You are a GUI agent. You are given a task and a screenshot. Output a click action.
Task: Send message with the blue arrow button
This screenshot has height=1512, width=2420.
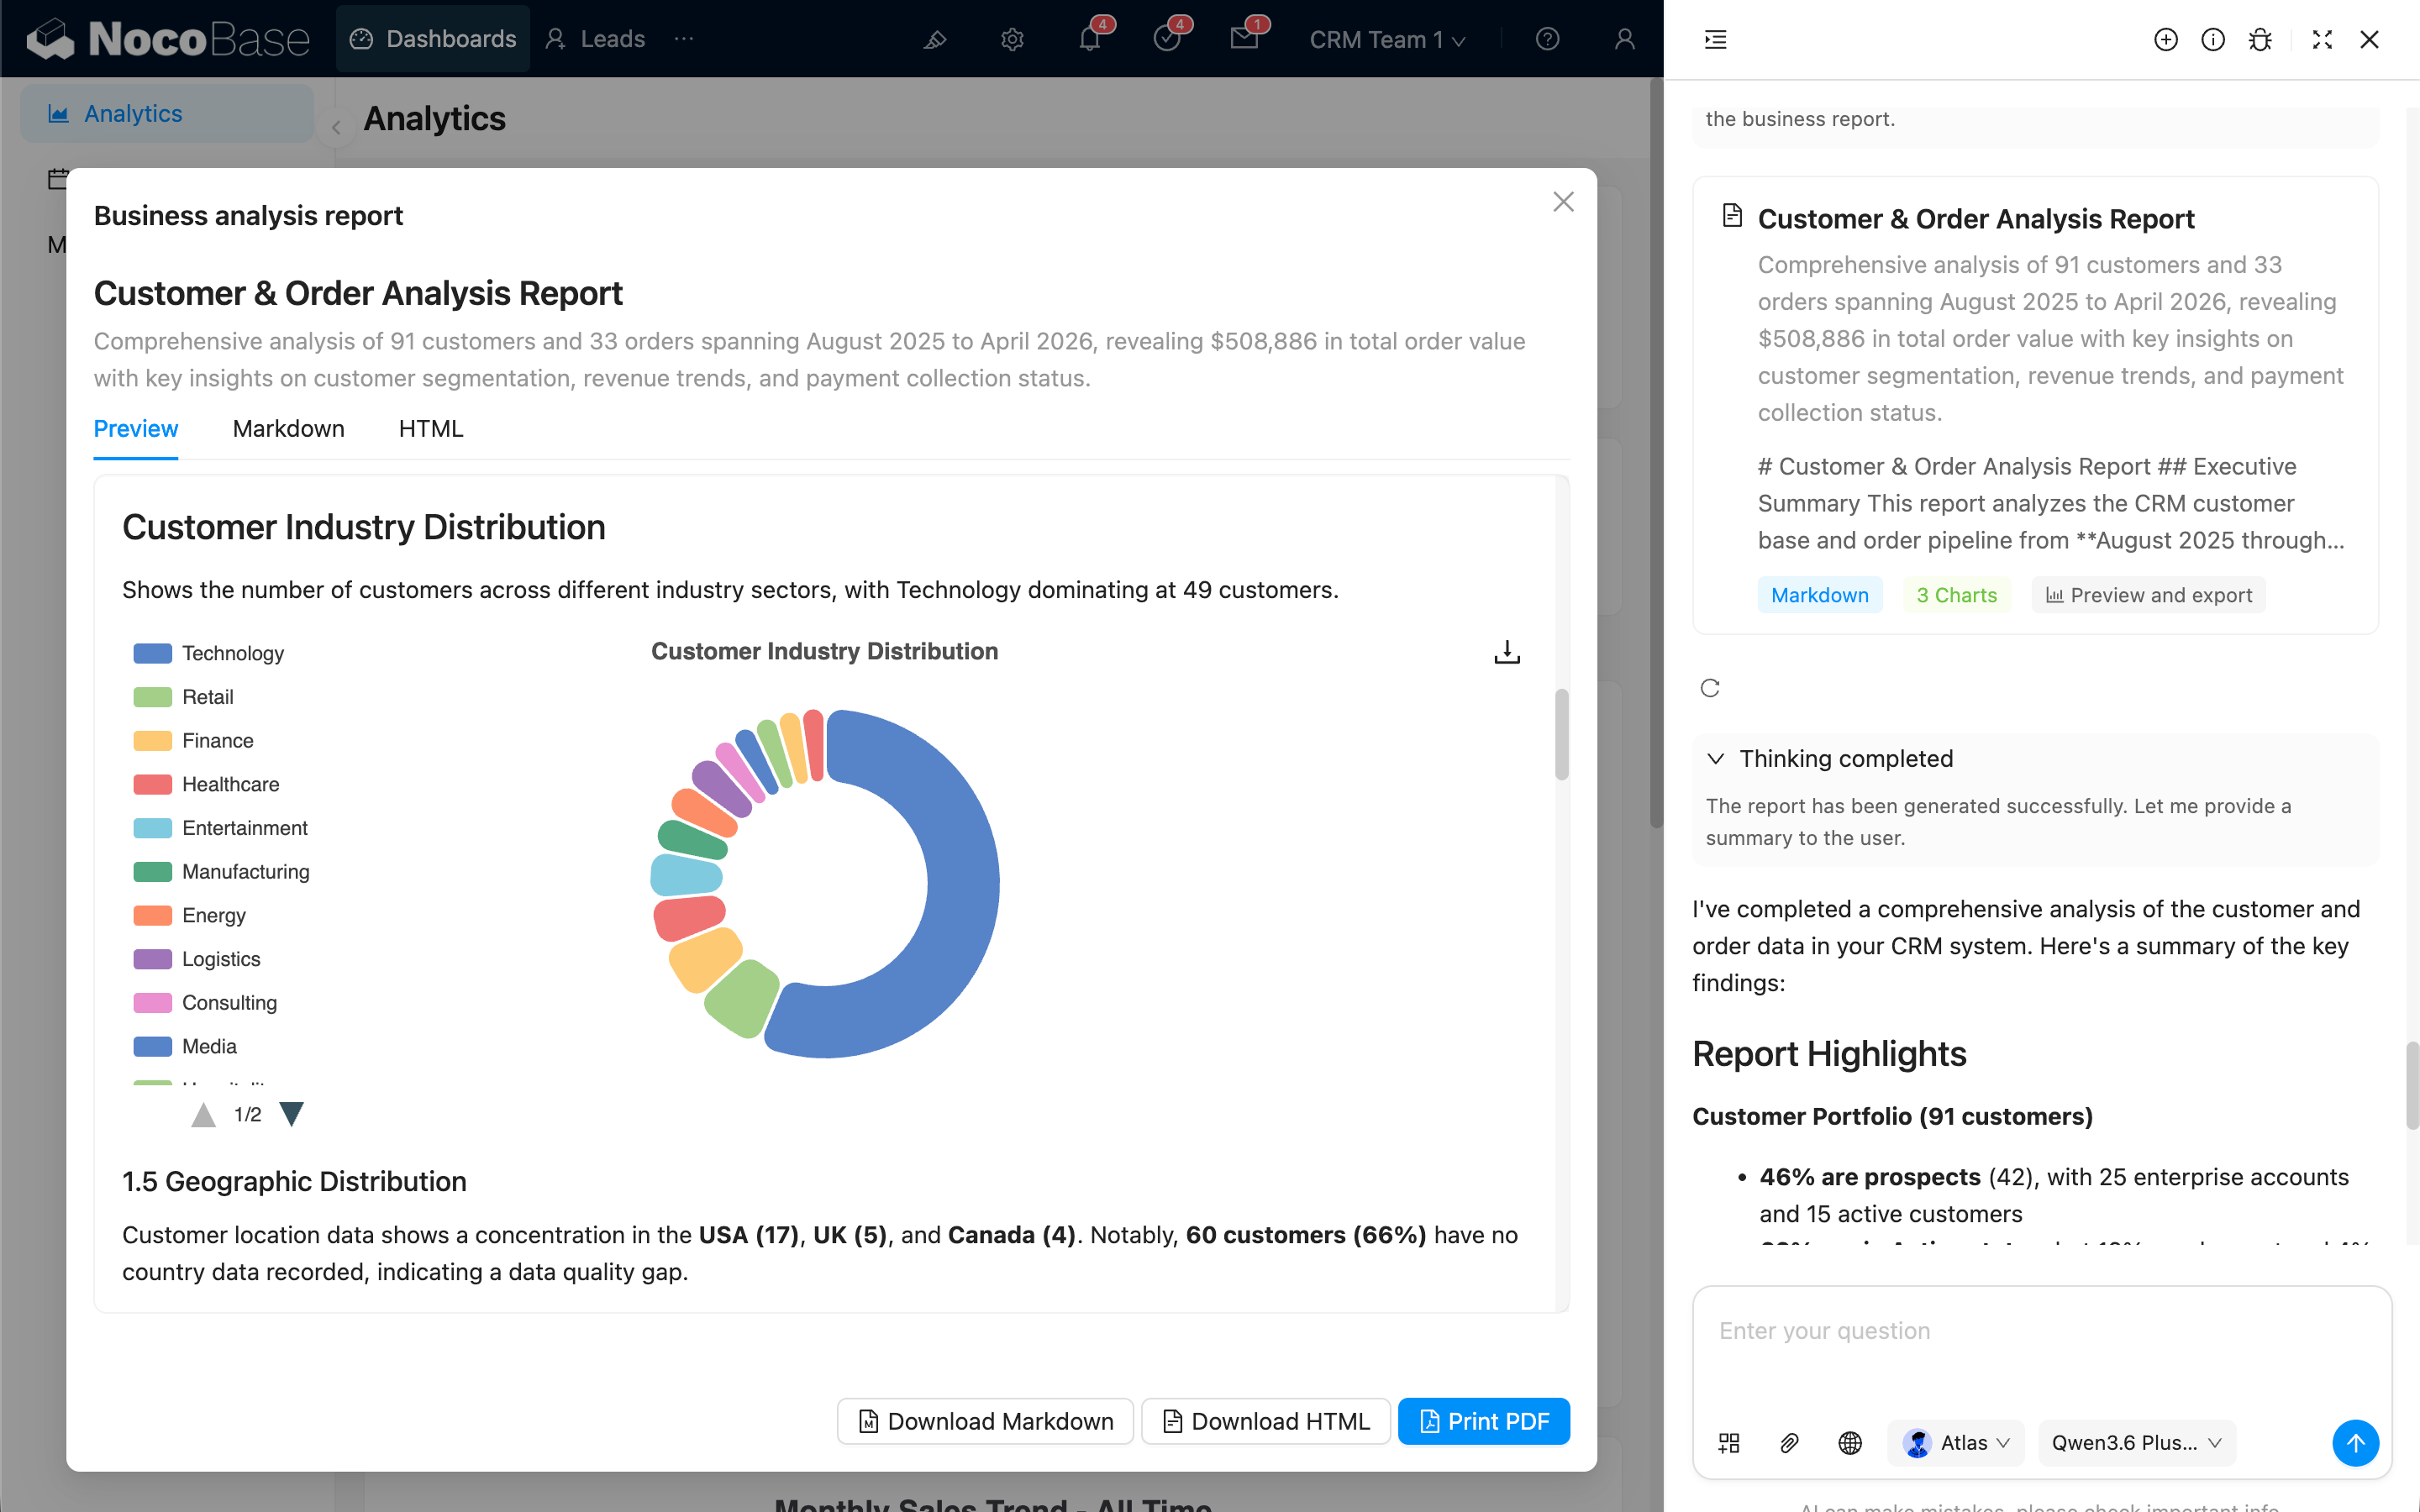[2355, 1442]
